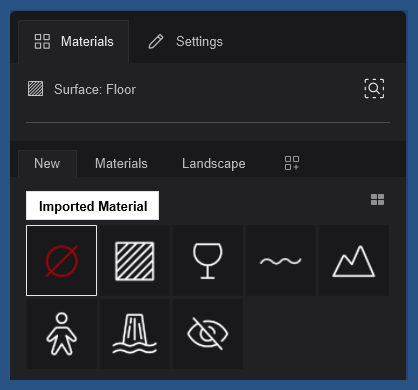Pick the waterfall material icon

[135, 334]
